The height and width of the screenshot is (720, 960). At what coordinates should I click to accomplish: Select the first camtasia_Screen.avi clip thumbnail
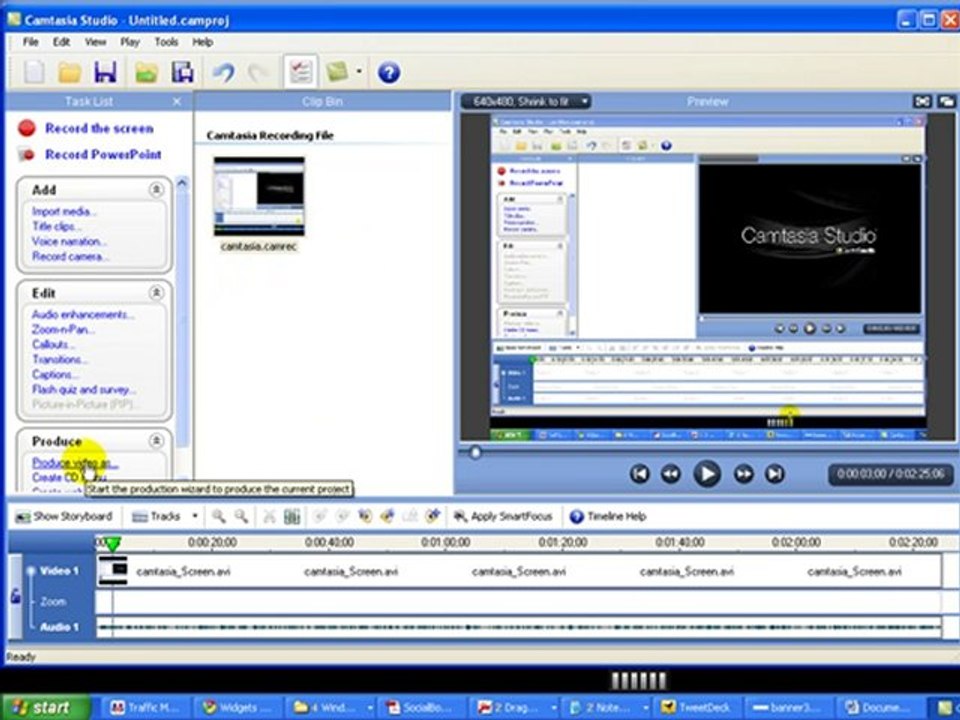point(113,571)
